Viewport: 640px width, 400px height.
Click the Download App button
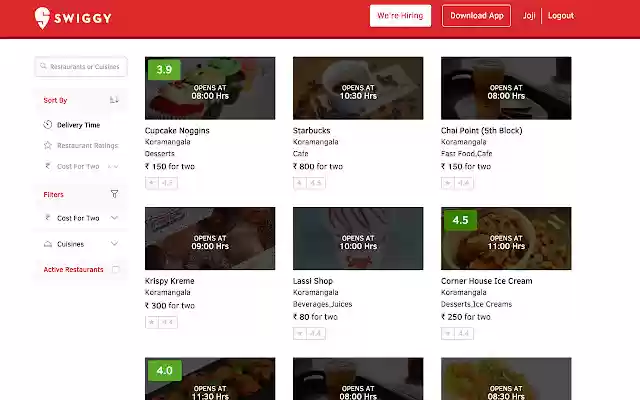(x=476, y=16)
